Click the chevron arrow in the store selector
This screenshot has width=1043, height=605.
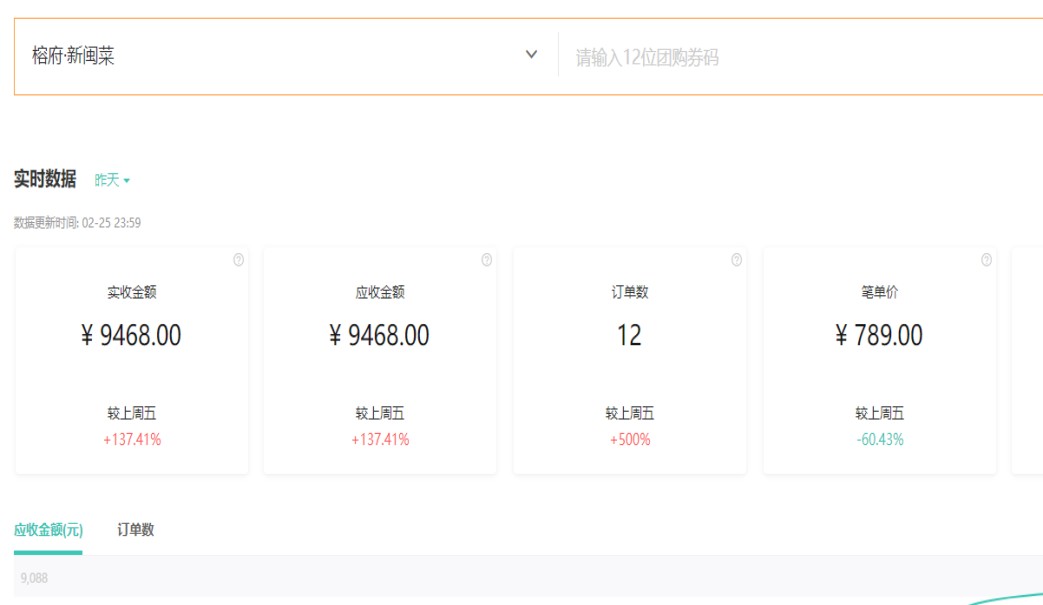[531, 55]
